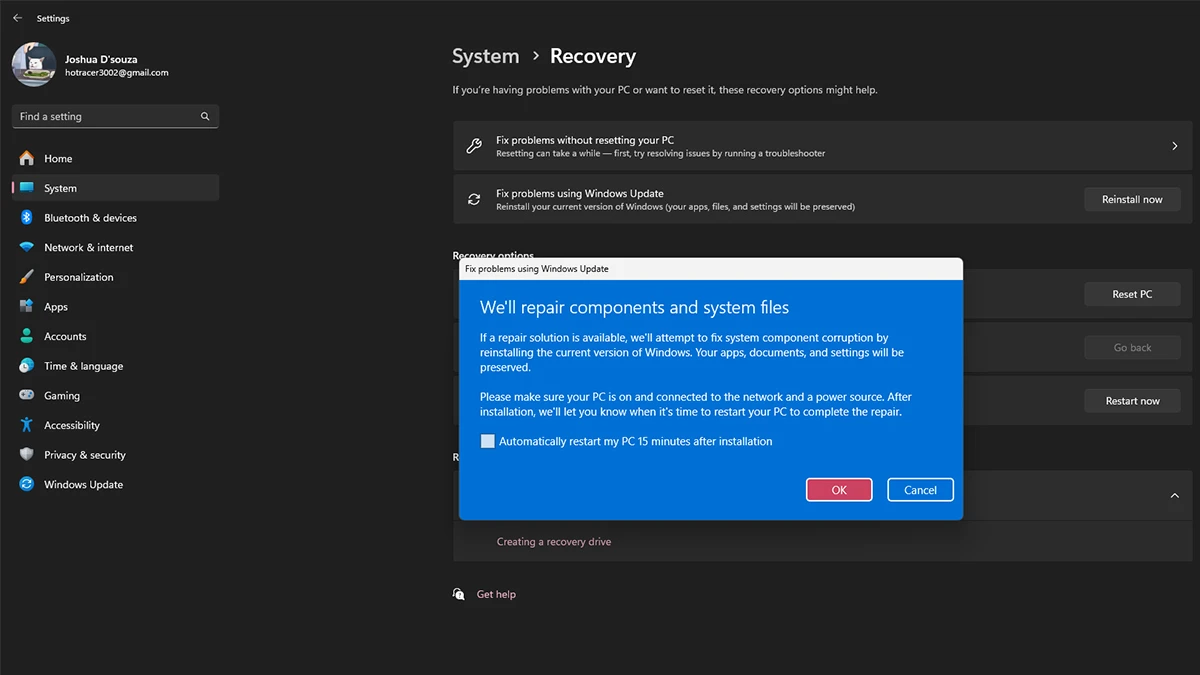
Task: Click the back arrow in Settings header
Action: click(x=17, y=18)
